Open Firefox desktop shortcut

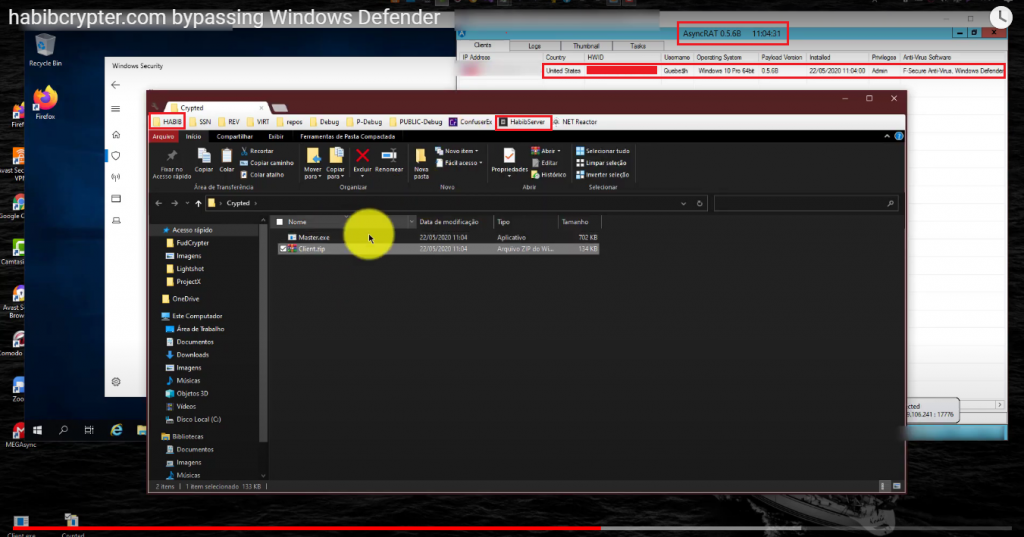pos(45,103)
